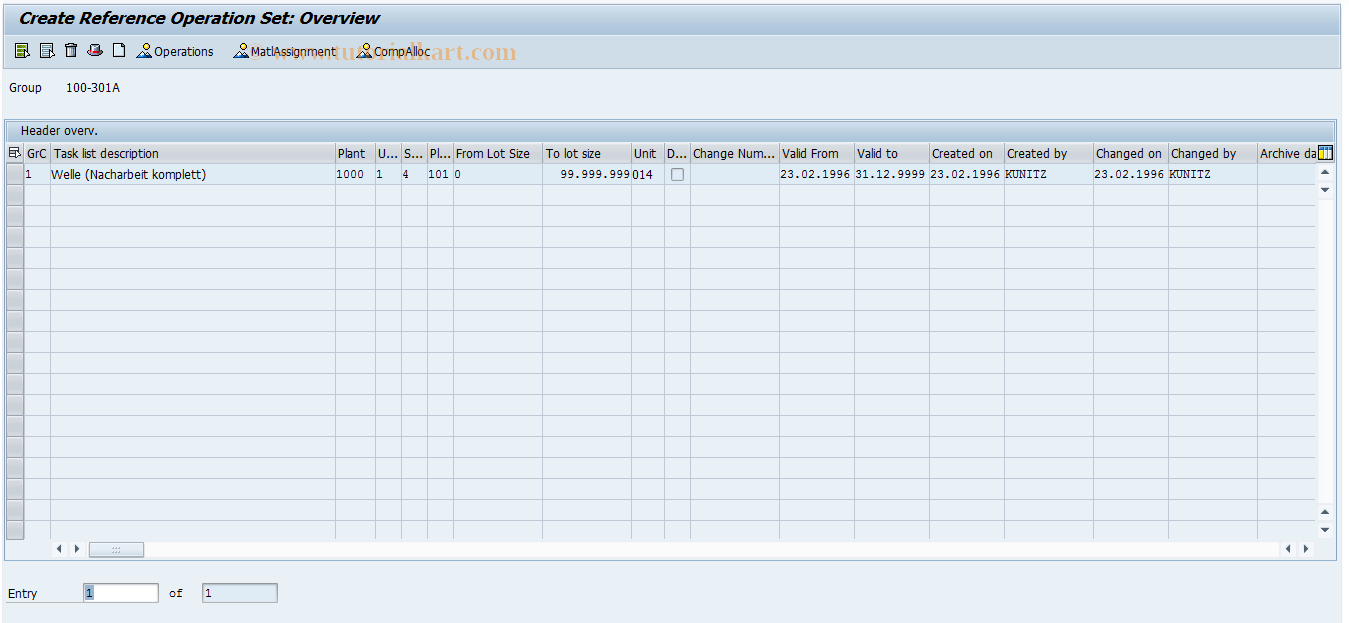Image resolution: width=1349 pixels, height=623 pixels.
Task: Click the Created on column header
Action: coord(967,153)
